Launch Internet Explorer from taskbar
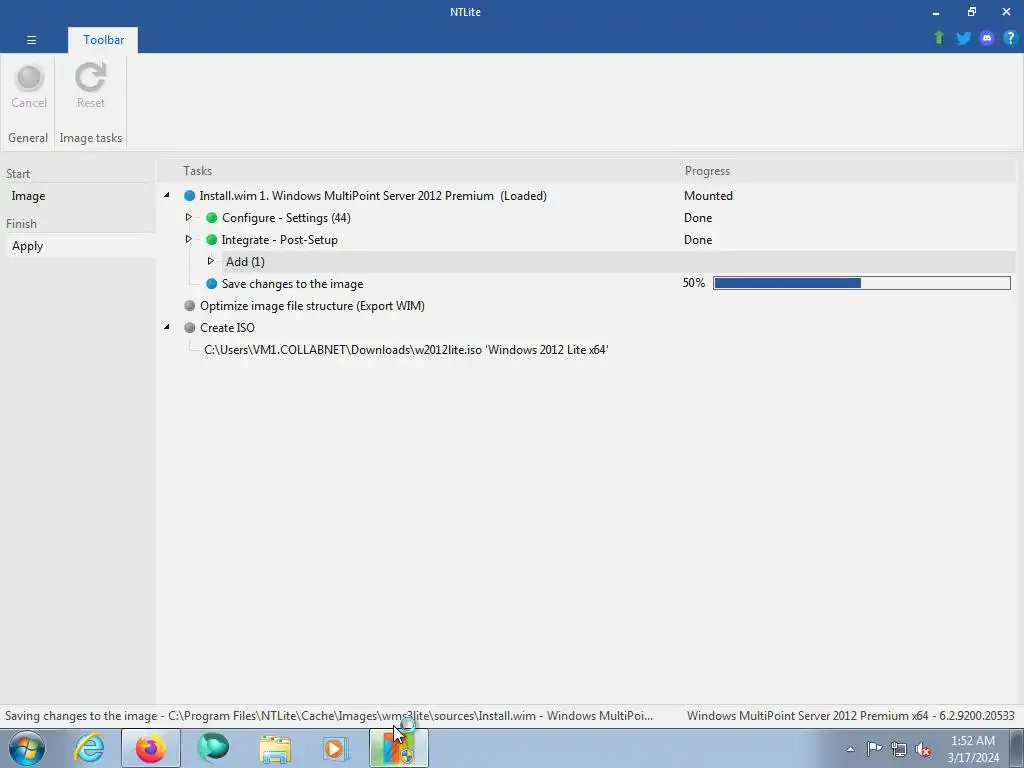Image resolution: width=1024 pixels, height=768 pixels. click(x=89, y=748)
